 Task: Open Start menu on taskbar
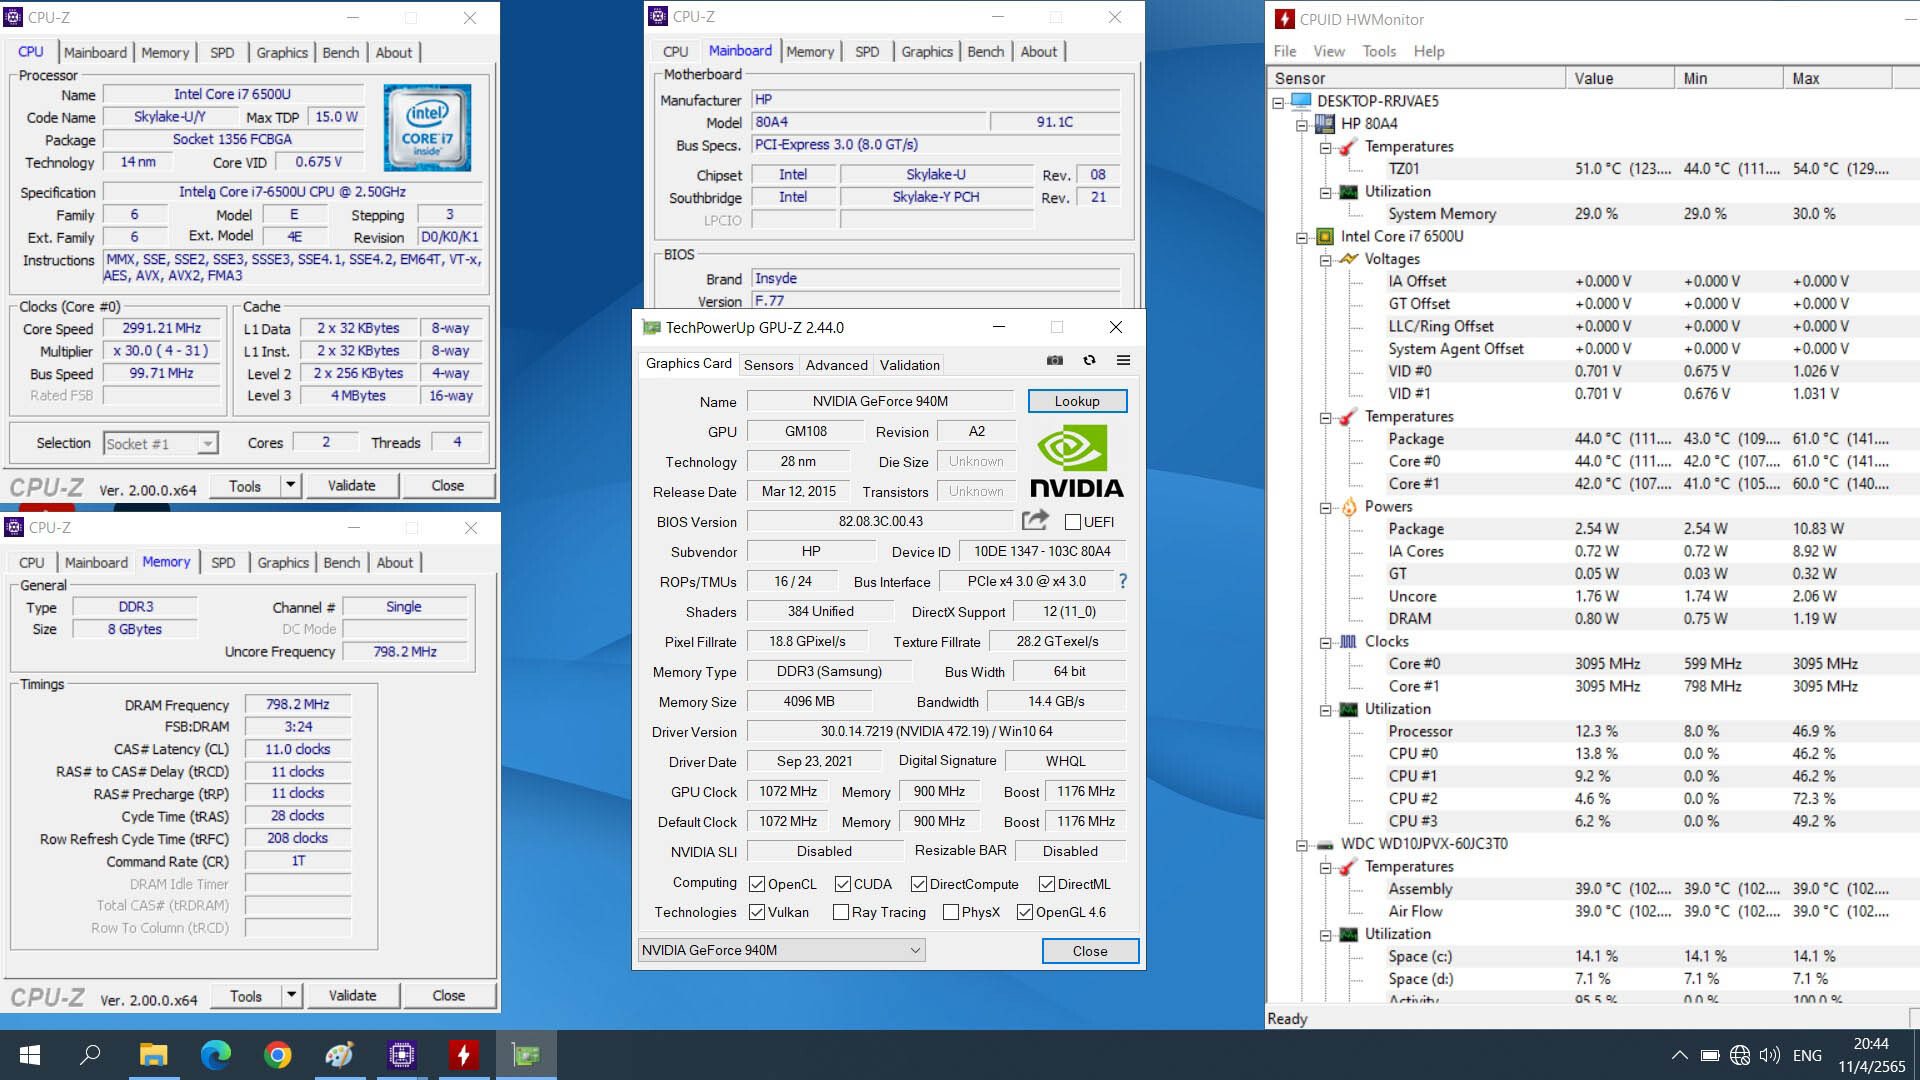coord(29,1055)
